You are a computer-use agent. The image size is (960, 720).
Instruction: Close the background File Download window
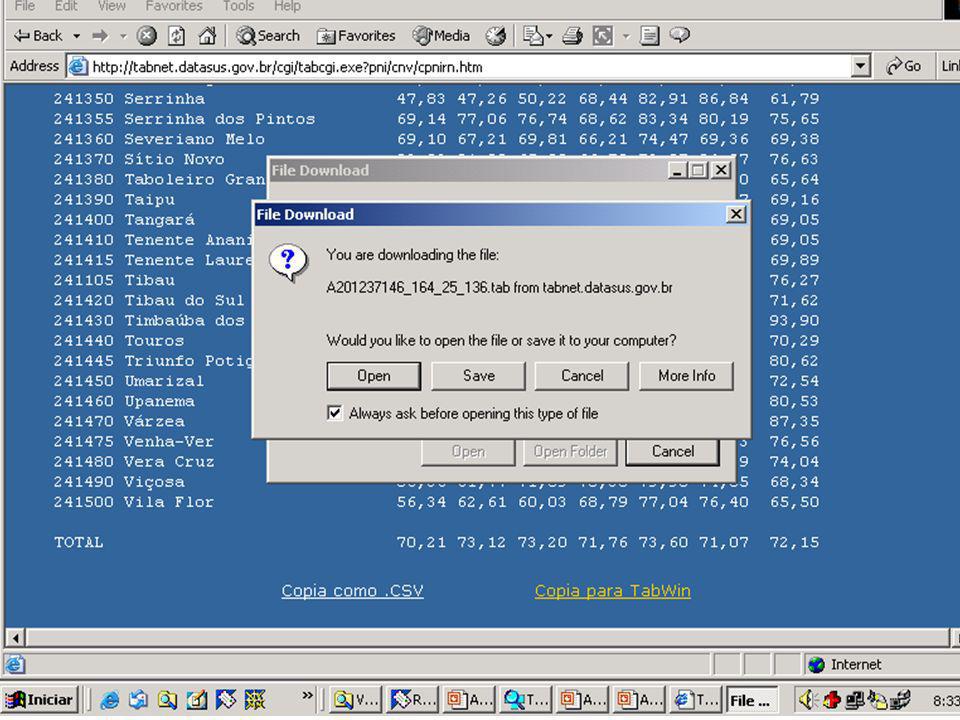coord(721,170)
